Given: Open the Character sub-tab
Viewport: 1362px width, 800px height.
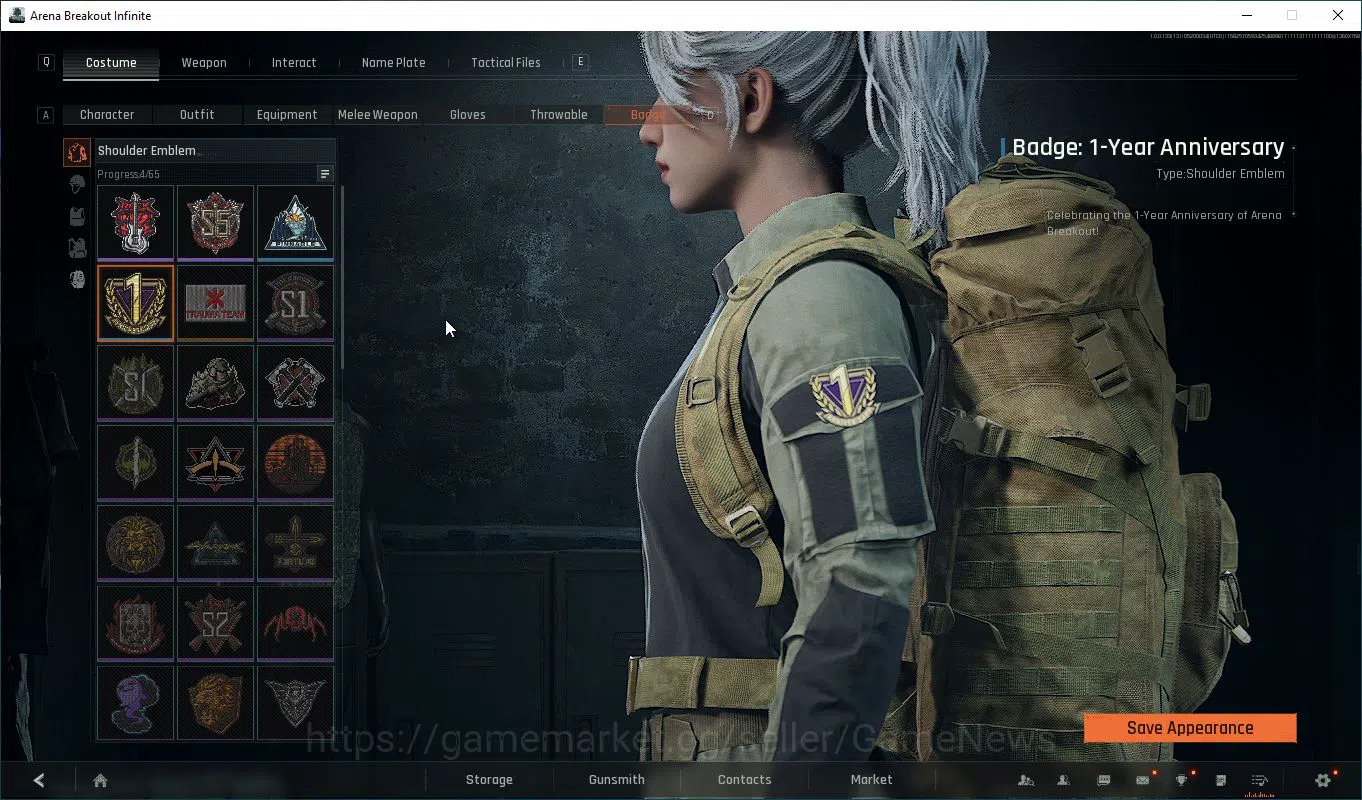Looking at the screenshot, I should 107,114.
